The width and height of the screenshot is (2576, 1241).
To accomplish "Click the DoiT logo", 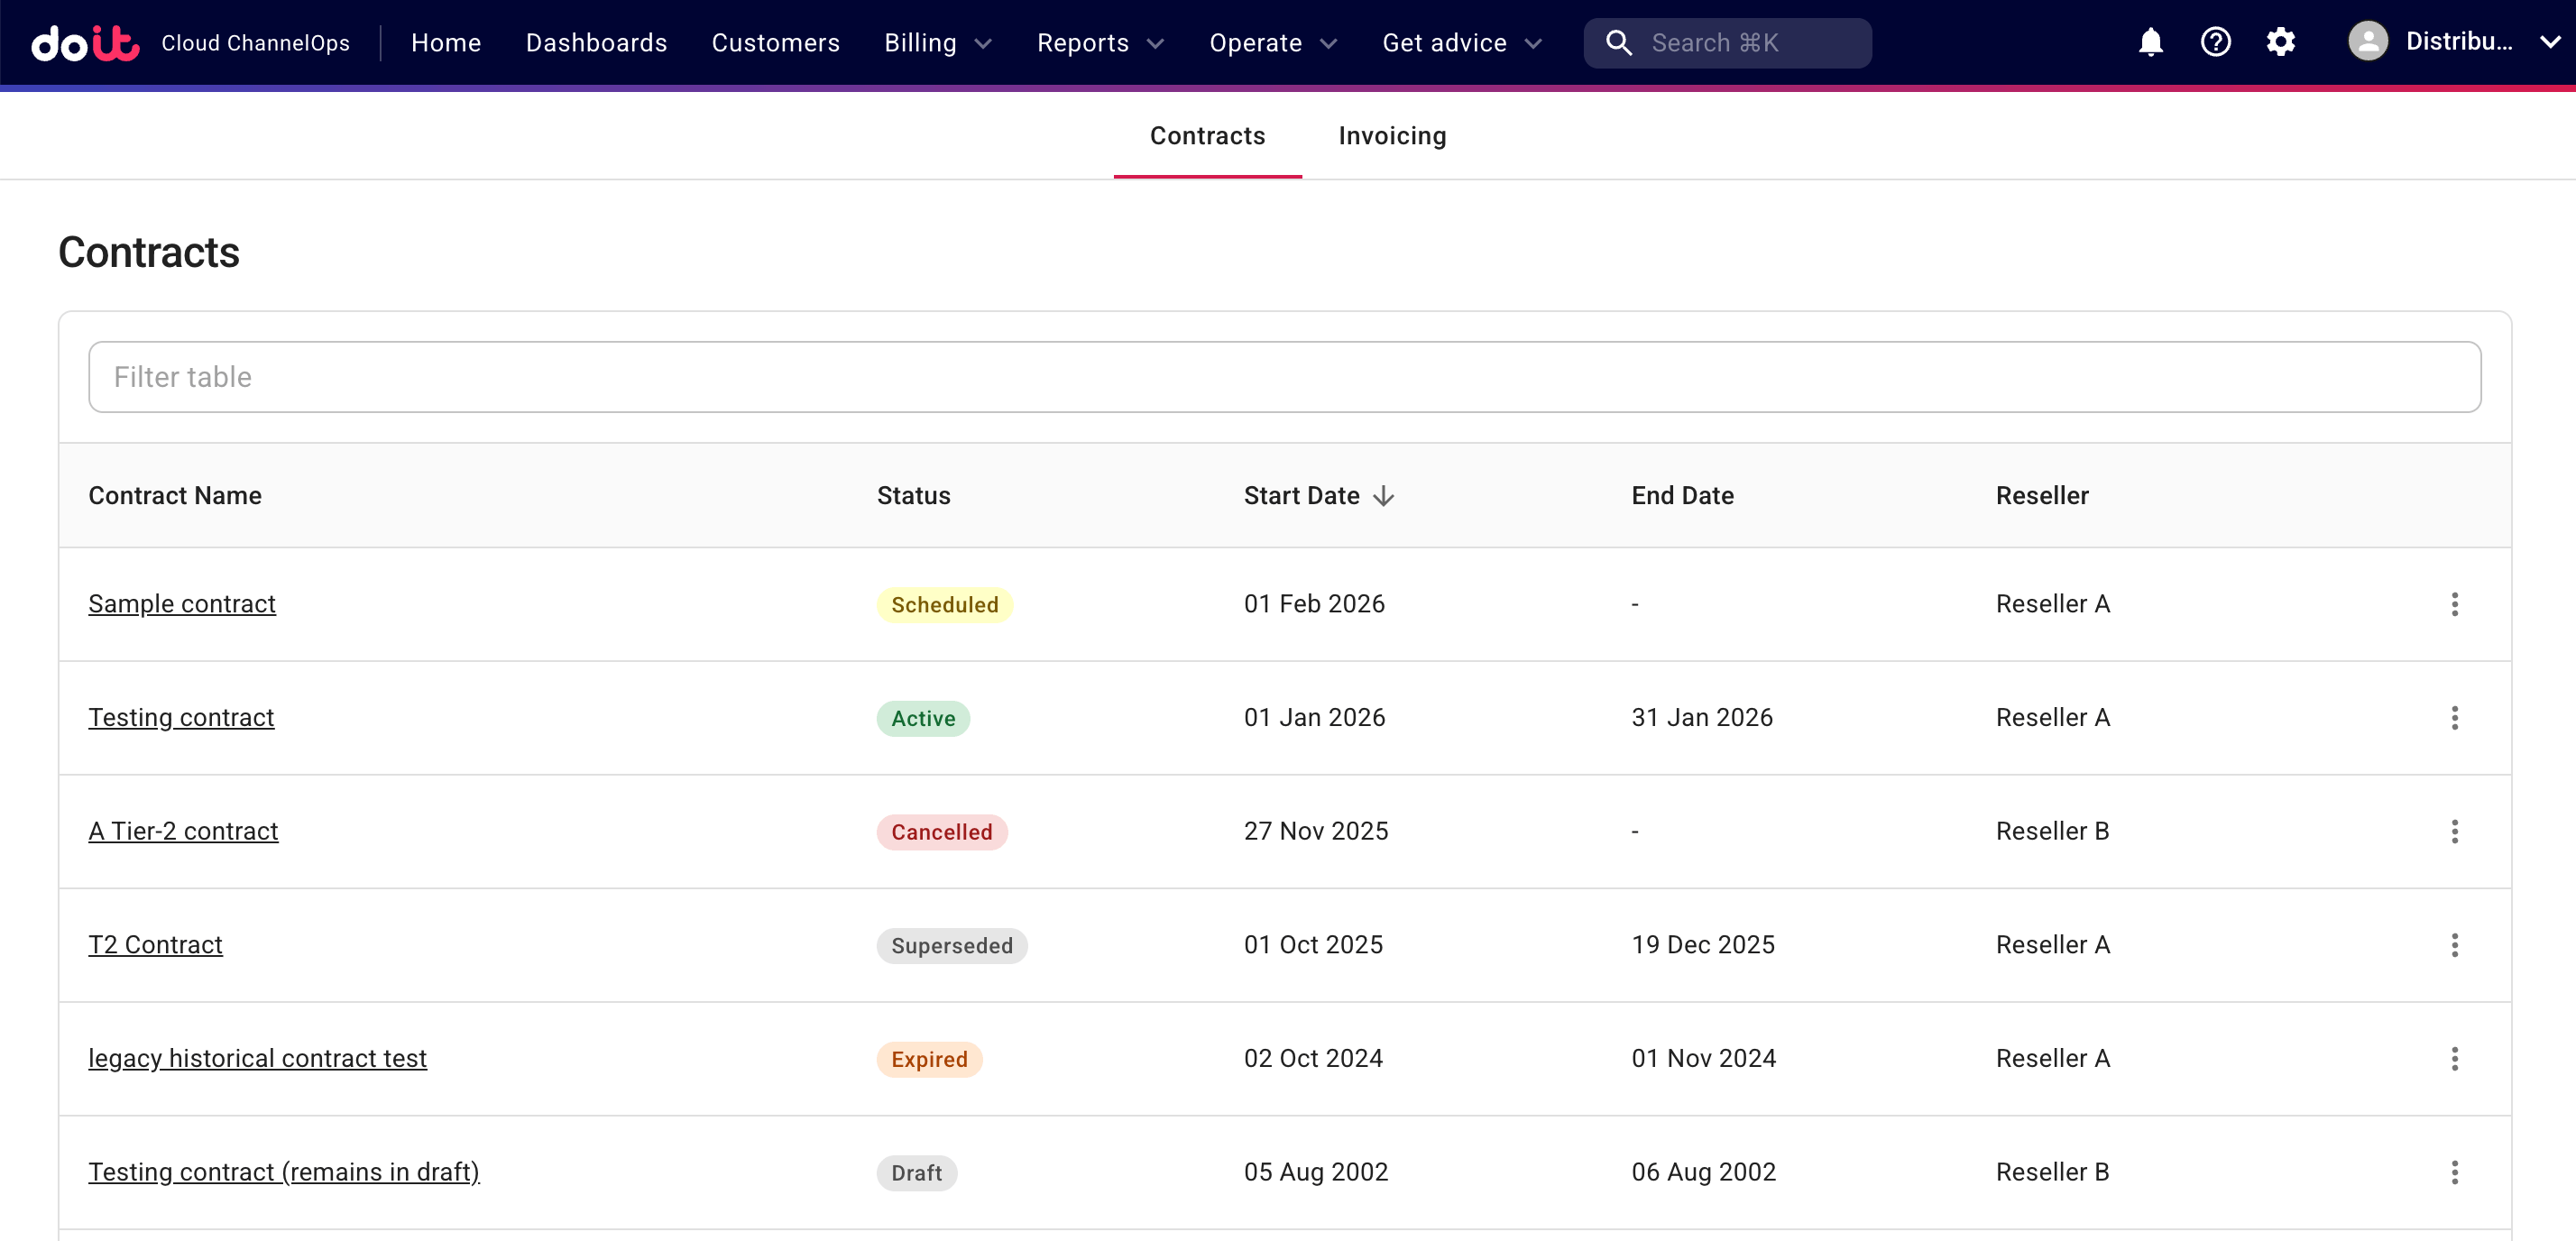I will (85, 43).
